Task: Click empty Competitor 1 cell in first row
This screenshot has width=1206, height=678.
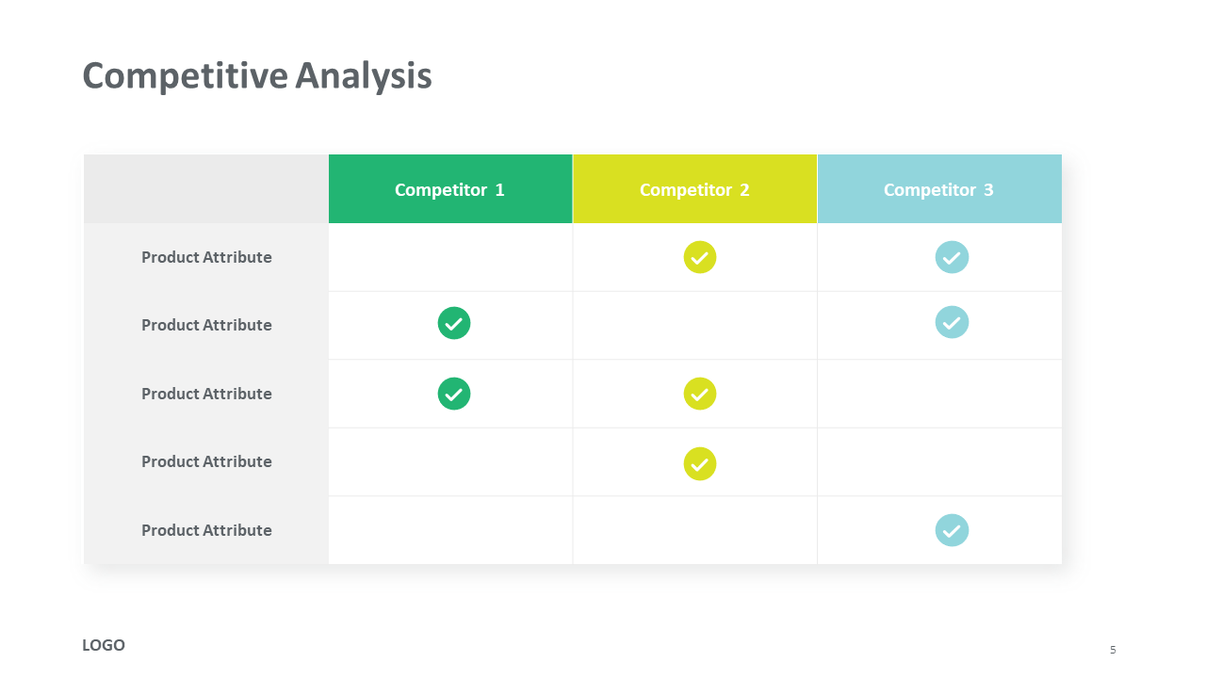Action: [450, 257]
